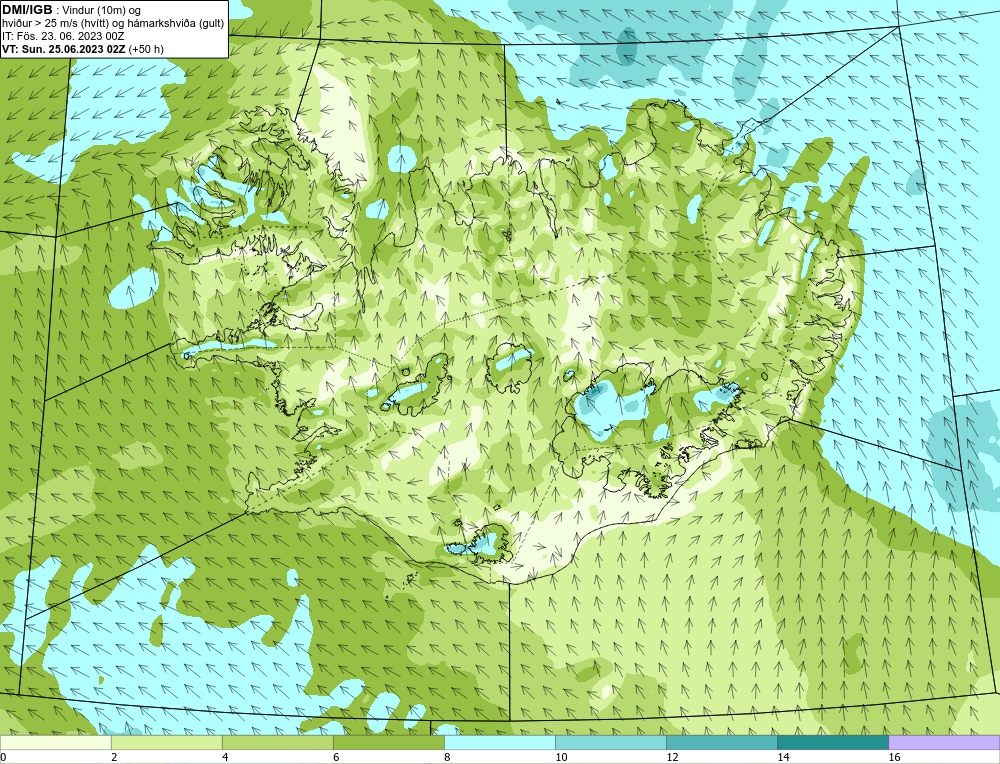Click the legend label '12'
Image resolution: width=1000 pixels, height=764 pixels.
click(x=672, y=757)
